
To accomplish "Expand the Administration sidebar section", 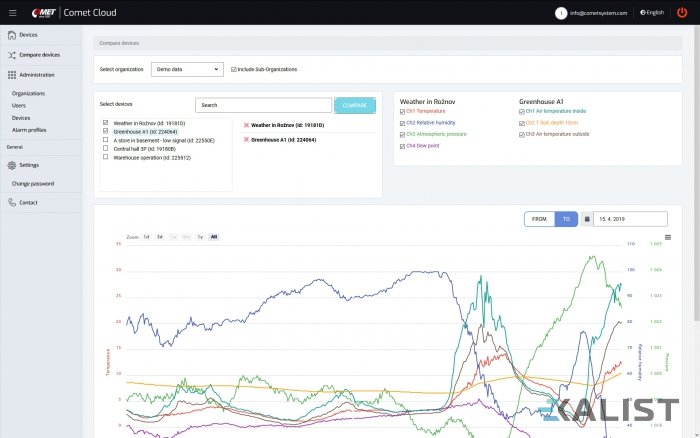I will click(x=37, y=75).
